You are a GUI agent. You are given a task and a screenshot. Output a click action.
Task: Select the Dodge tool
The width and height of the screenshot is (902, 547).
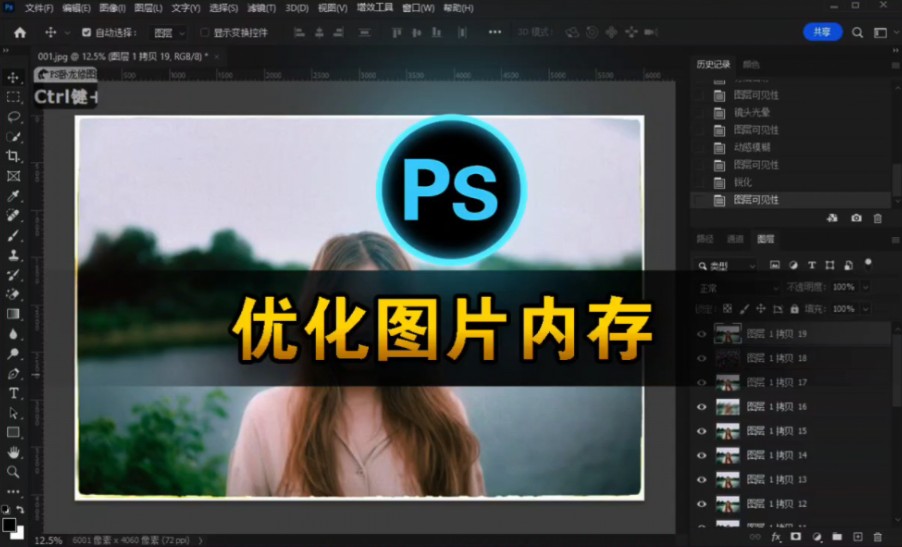[x=13, y=354]
